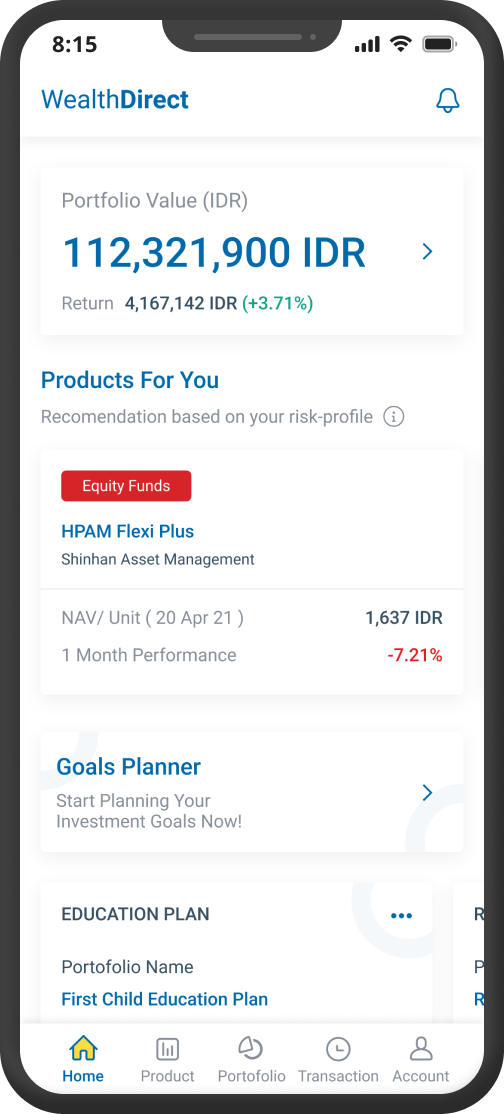Tap the 112,321,900 IDR portfolio value
The width and height of the screenshot is (504, 1114).
[215, 252]
